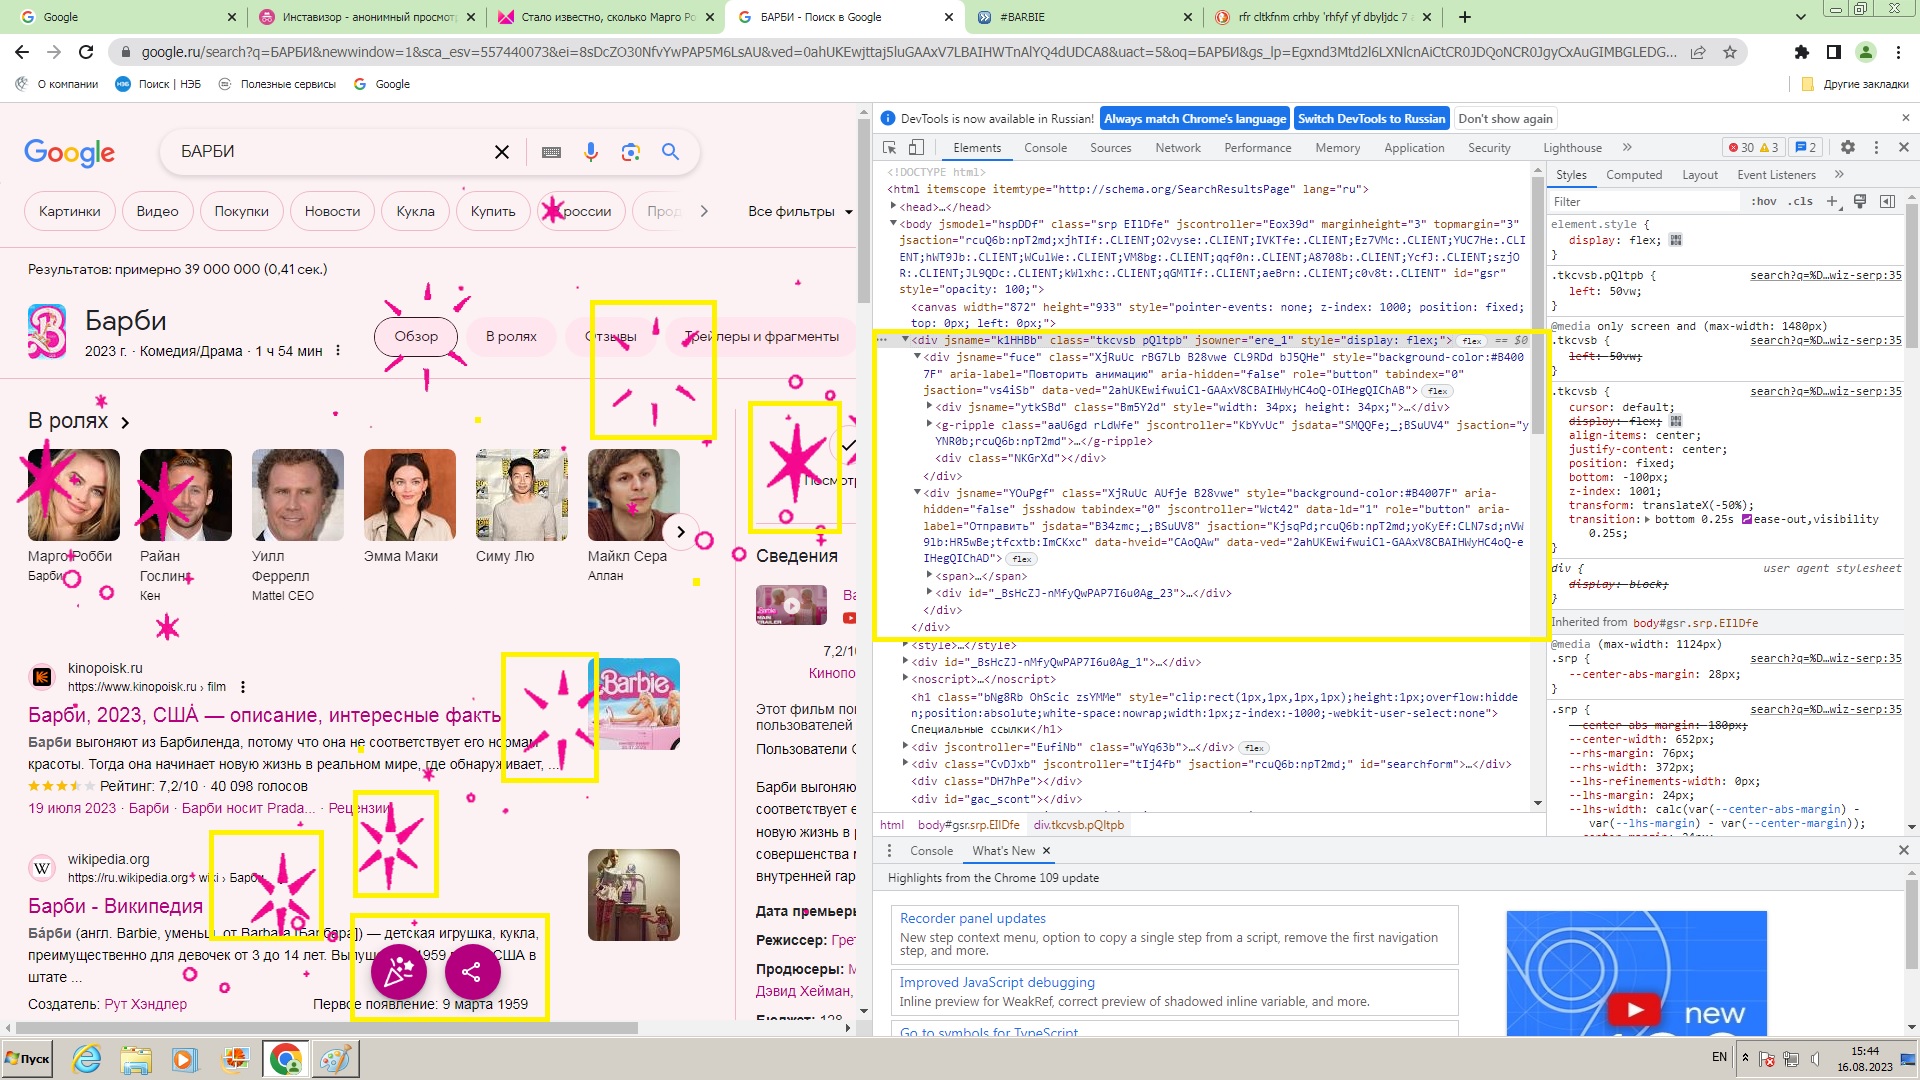Image resolution: width=1920 pixels, height=1080 pixels.
Task: Open a new browser tab
Action: pyautogui.click(x=1465, y=17)
